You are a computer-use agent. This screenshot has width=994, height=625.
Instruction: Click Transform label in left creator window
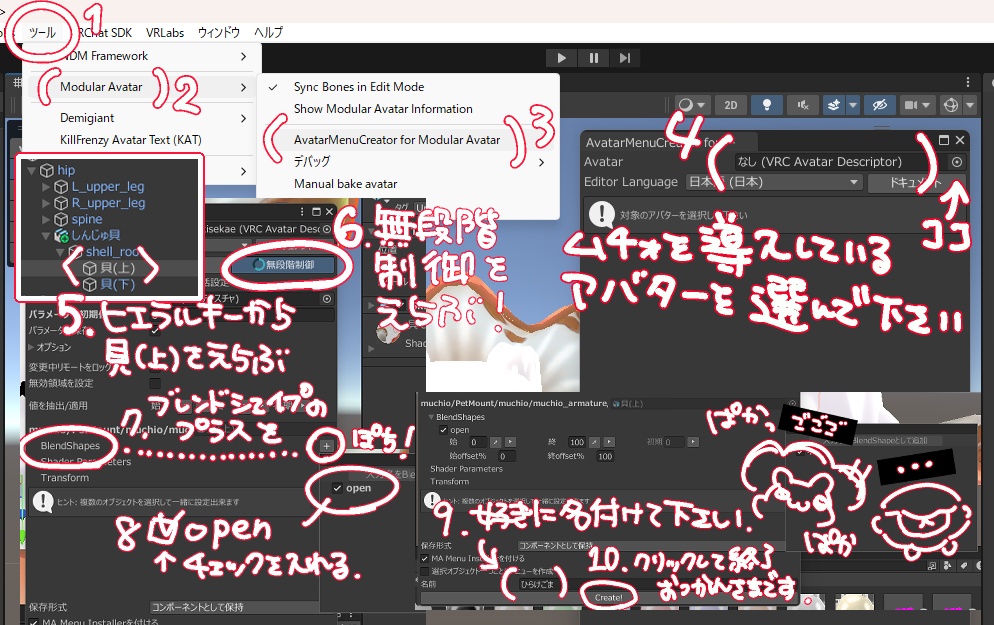(65, 478)
